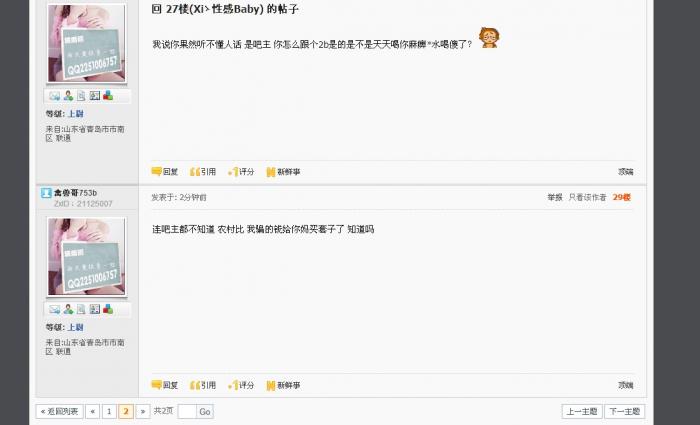Click 举报 report link on floor 29

pyautogui.click(x=555, y=197)
